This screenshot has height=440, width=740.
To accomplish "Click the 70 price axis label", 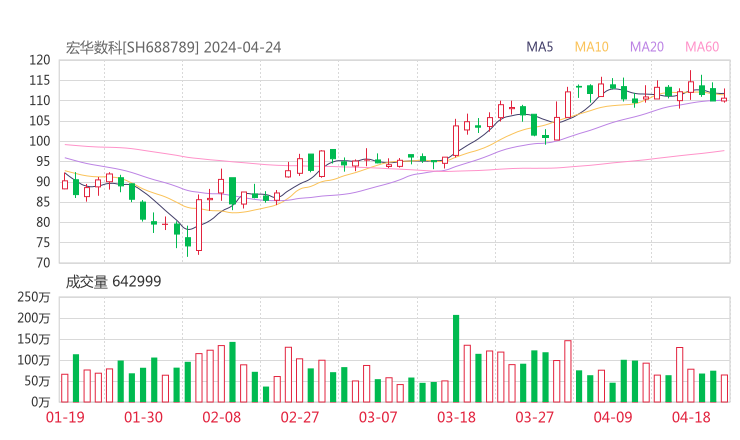I will pyautogui.click(x=43, y=263).
